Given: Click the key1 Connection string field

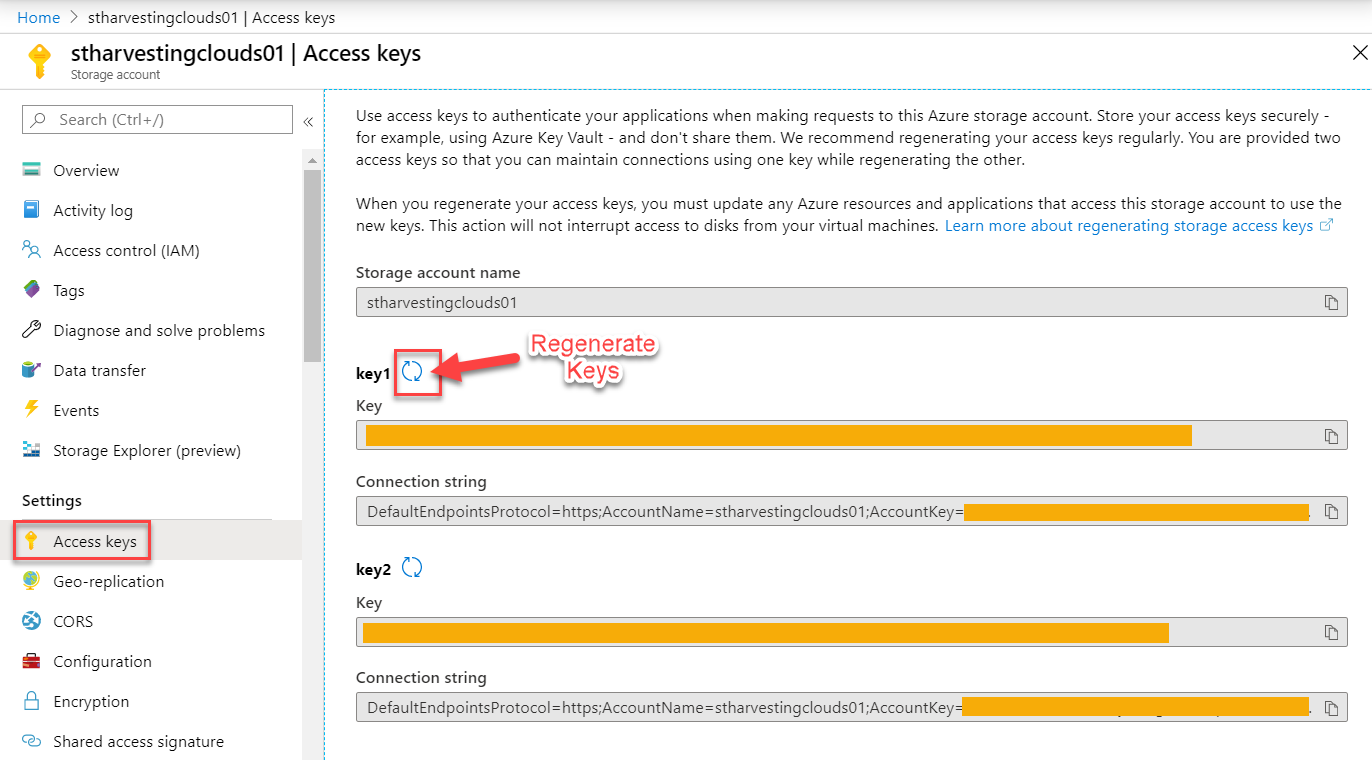Looking at the screenshot, I should (851, 511).
